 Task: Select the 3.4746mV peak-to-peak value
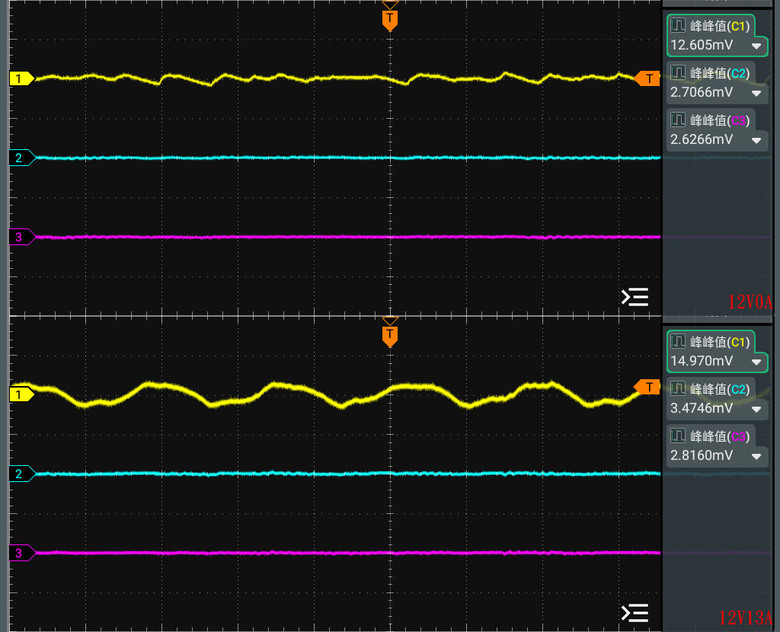tap(701, 408)
